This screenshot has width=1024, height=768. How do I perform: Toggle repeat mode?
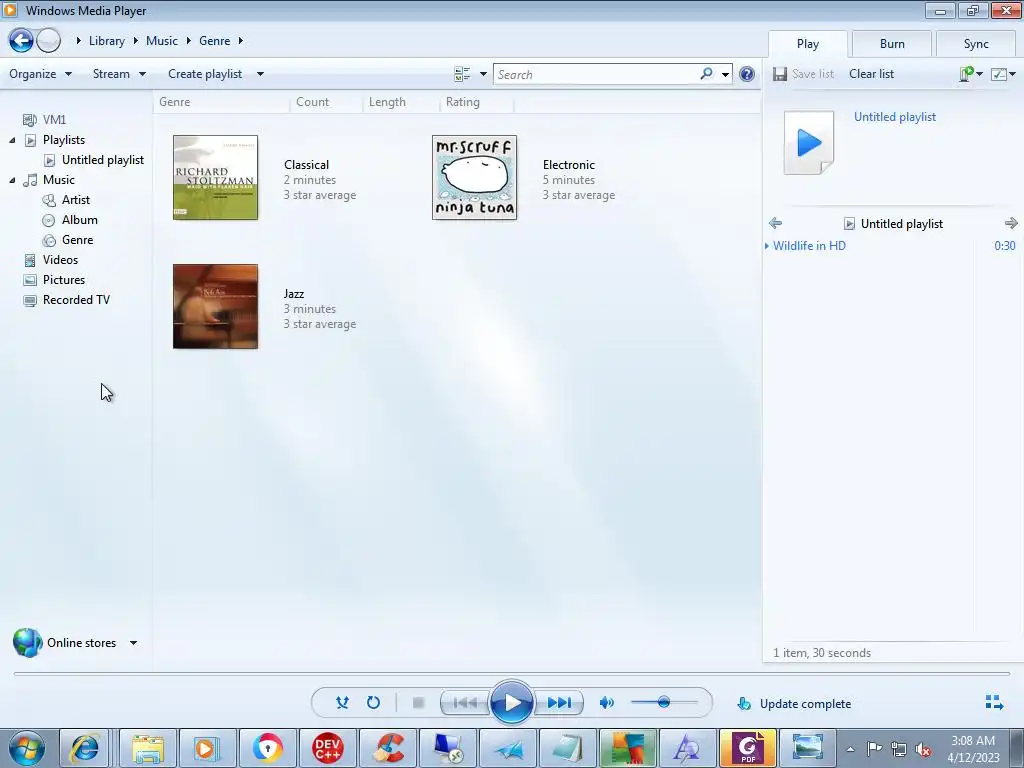point(373,703)
